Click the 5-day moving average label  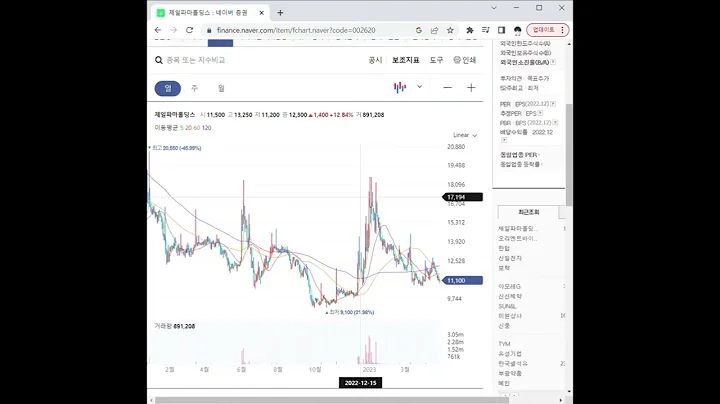coord(182,128)
